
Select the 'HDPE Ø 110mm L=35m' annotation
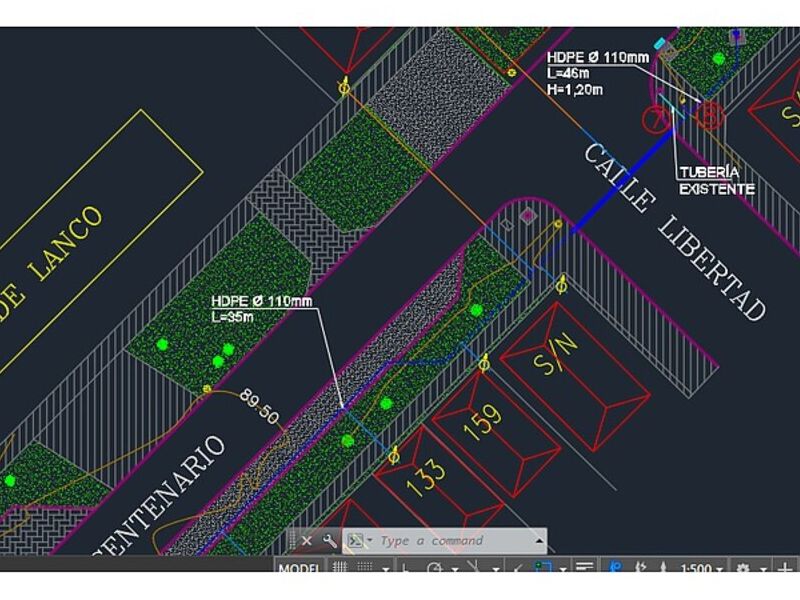[262, 308]
